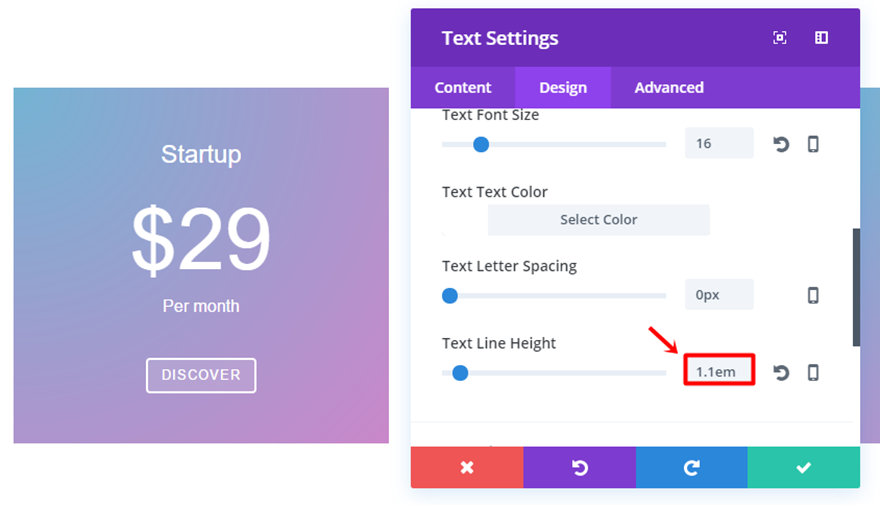This screenshot has height=505, width=880.
Task: Redo the change in the footer
Action: (x=691, y=467)
